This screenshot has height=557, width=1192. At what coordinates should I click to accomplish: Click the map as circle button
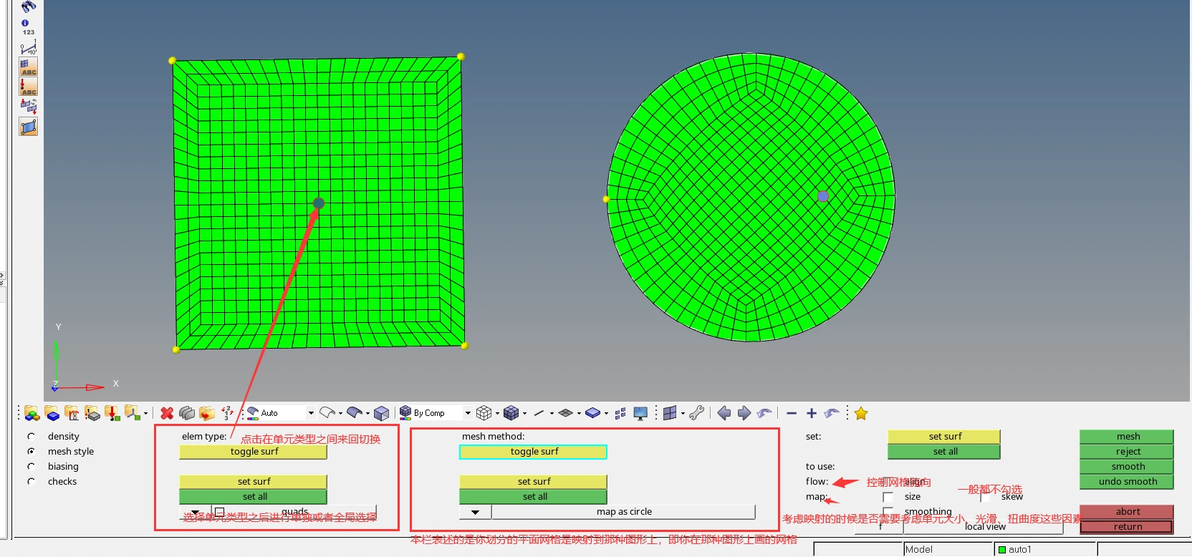point(623,511)
